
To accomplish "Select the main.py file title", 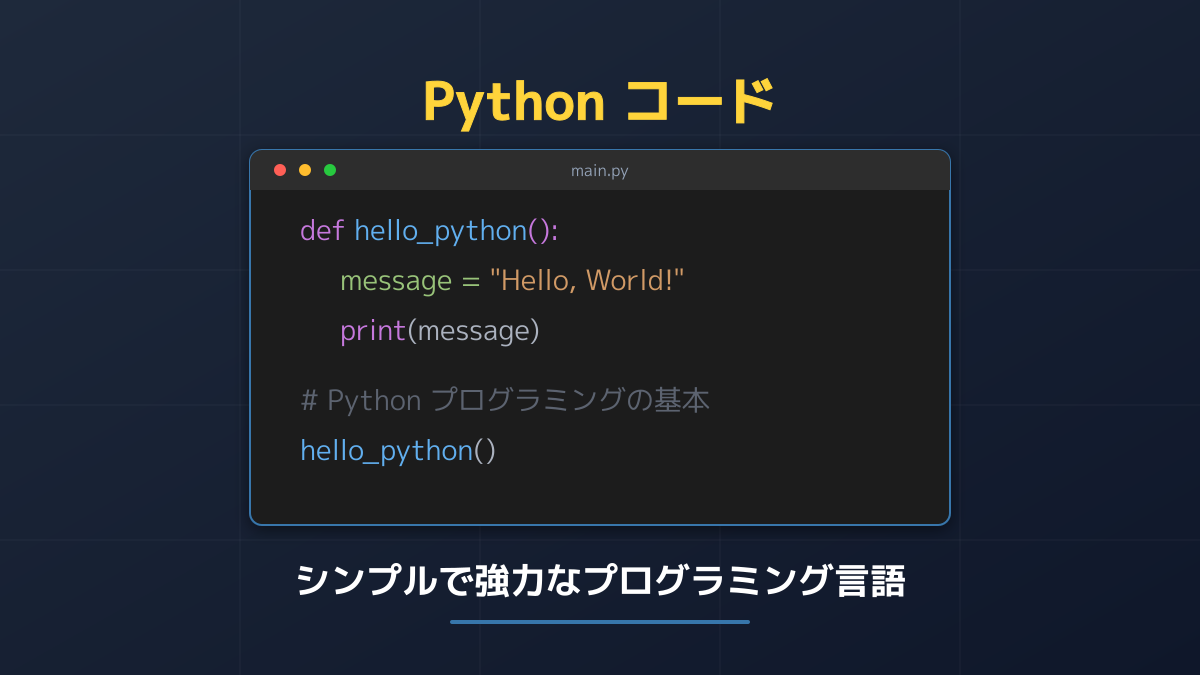I will click(x=599, y=171).
